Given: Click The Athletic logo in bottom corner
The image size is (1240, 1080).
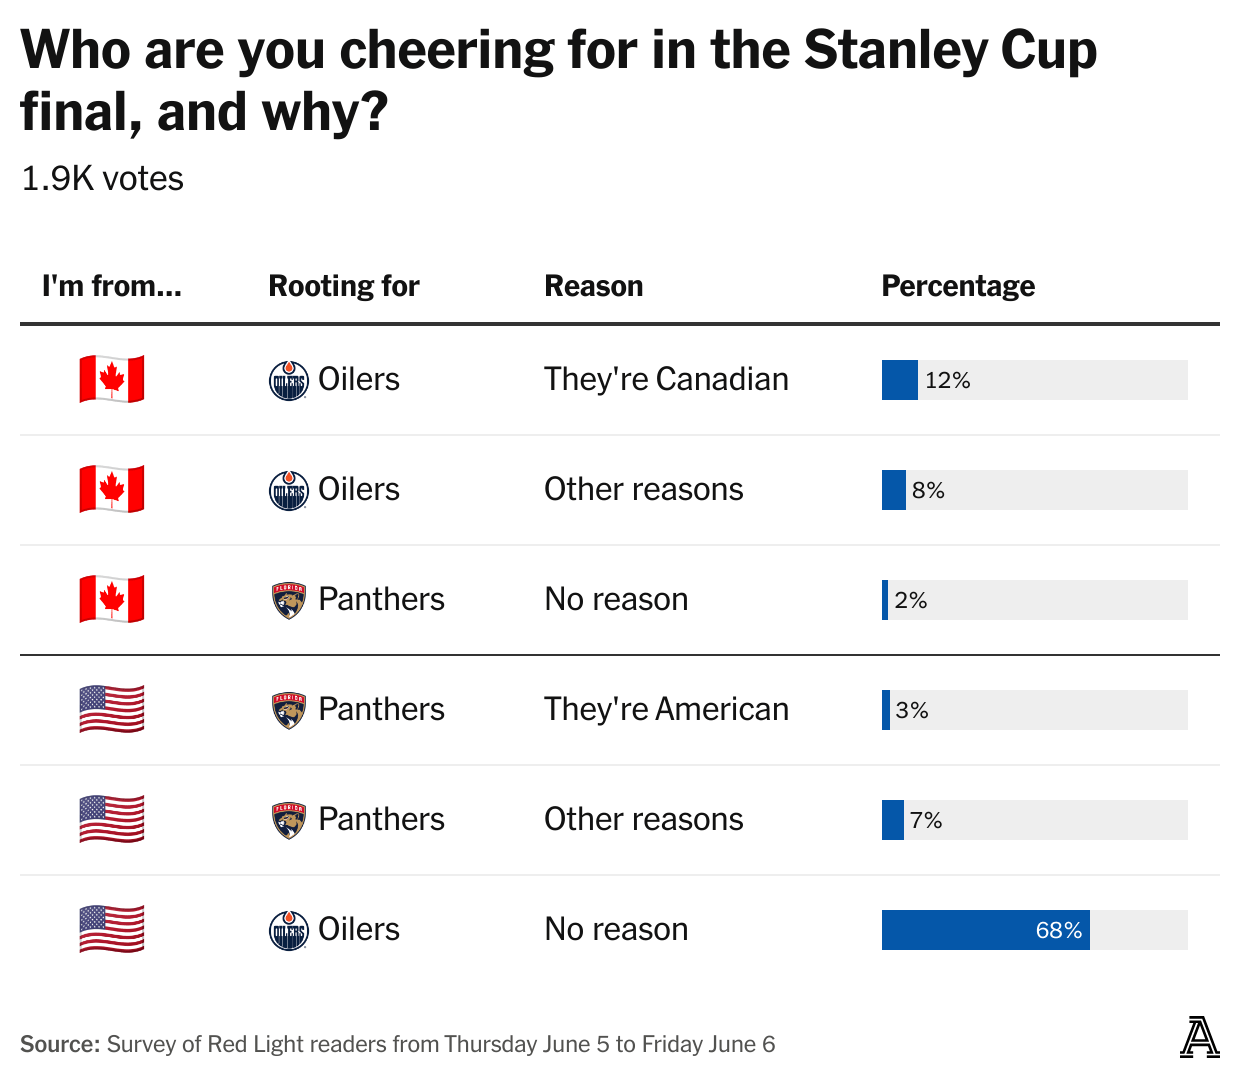Looking at the screenshot, I should (x=1199, y=1037).
